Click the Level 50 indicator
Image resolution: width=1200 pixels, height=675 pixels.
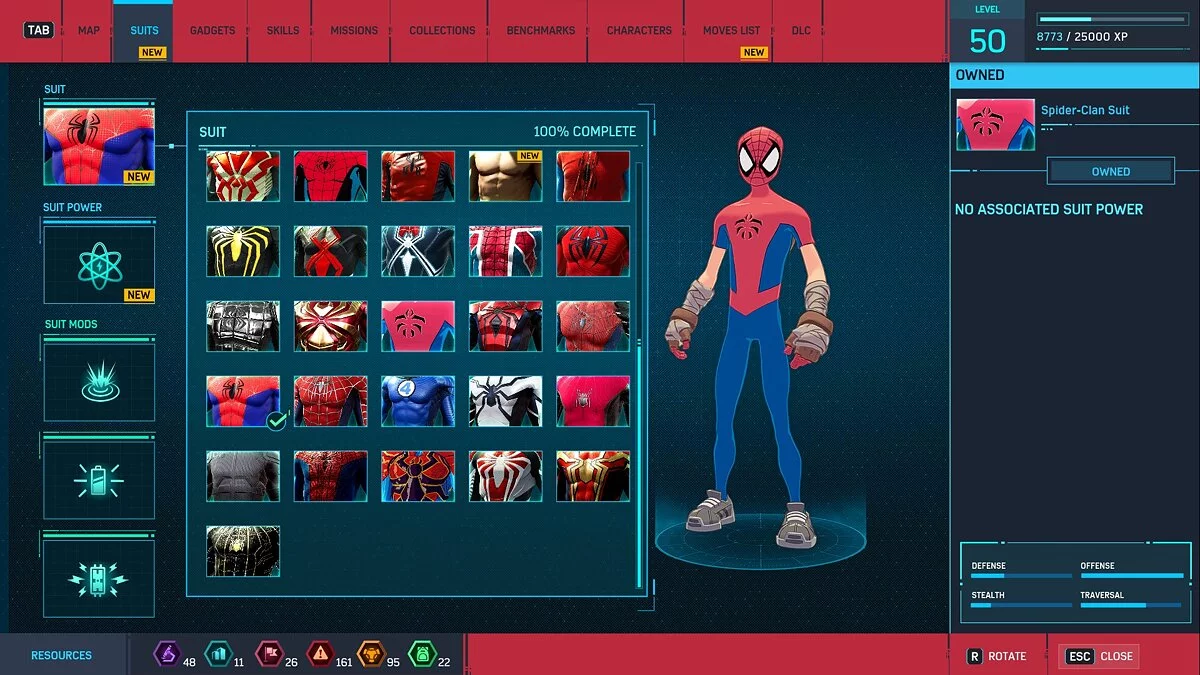[988, 30]
